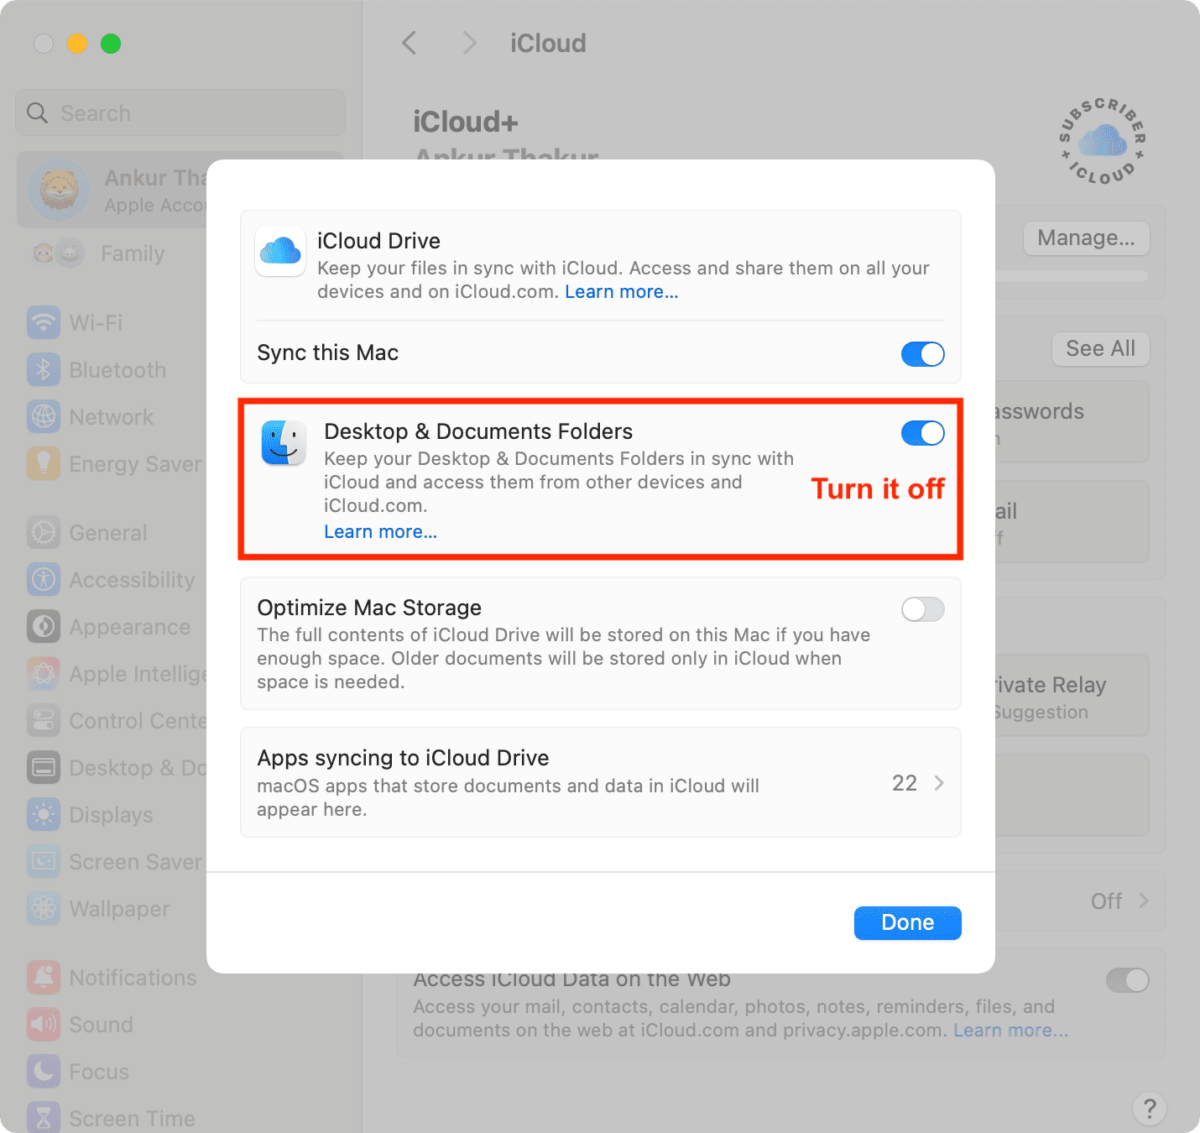Toggle Access iCloud Data on the Web
This screenshot has height=1133, width=1200.
point(1127,980)
